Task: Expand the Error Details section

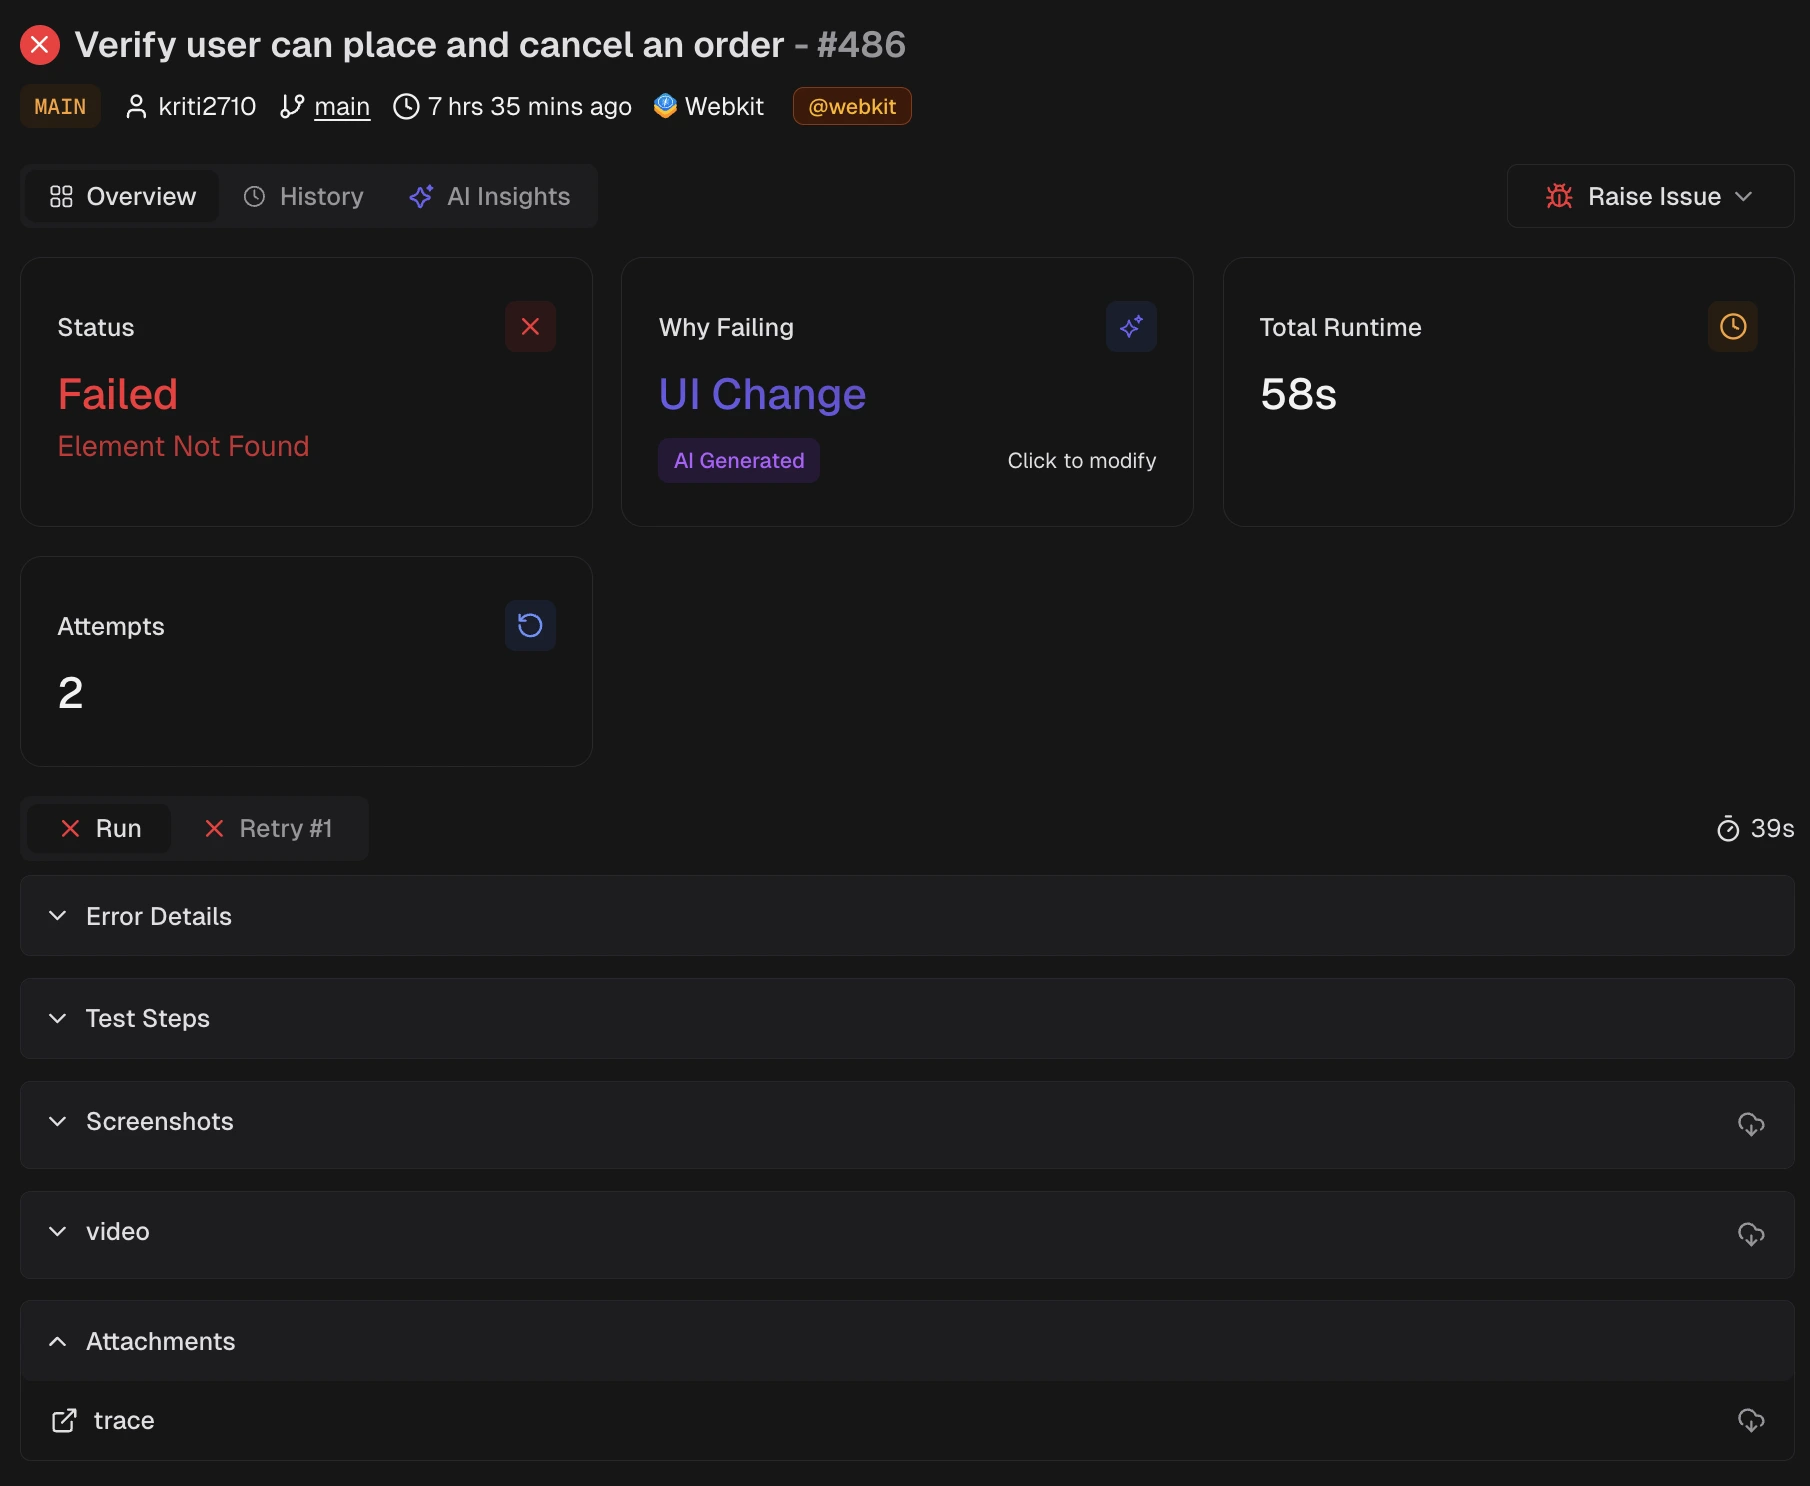Action: click(158, 916)
